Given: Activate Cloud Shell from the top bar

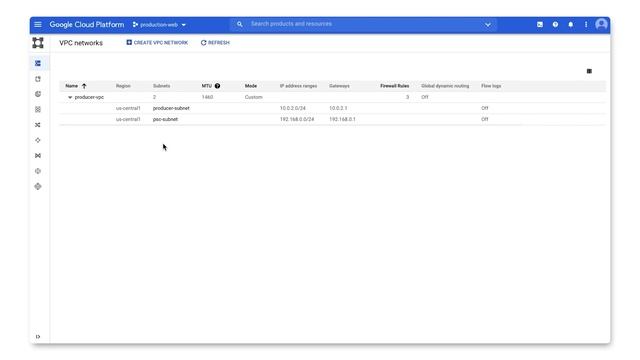Looking at the screenshot, I should 540,24.
